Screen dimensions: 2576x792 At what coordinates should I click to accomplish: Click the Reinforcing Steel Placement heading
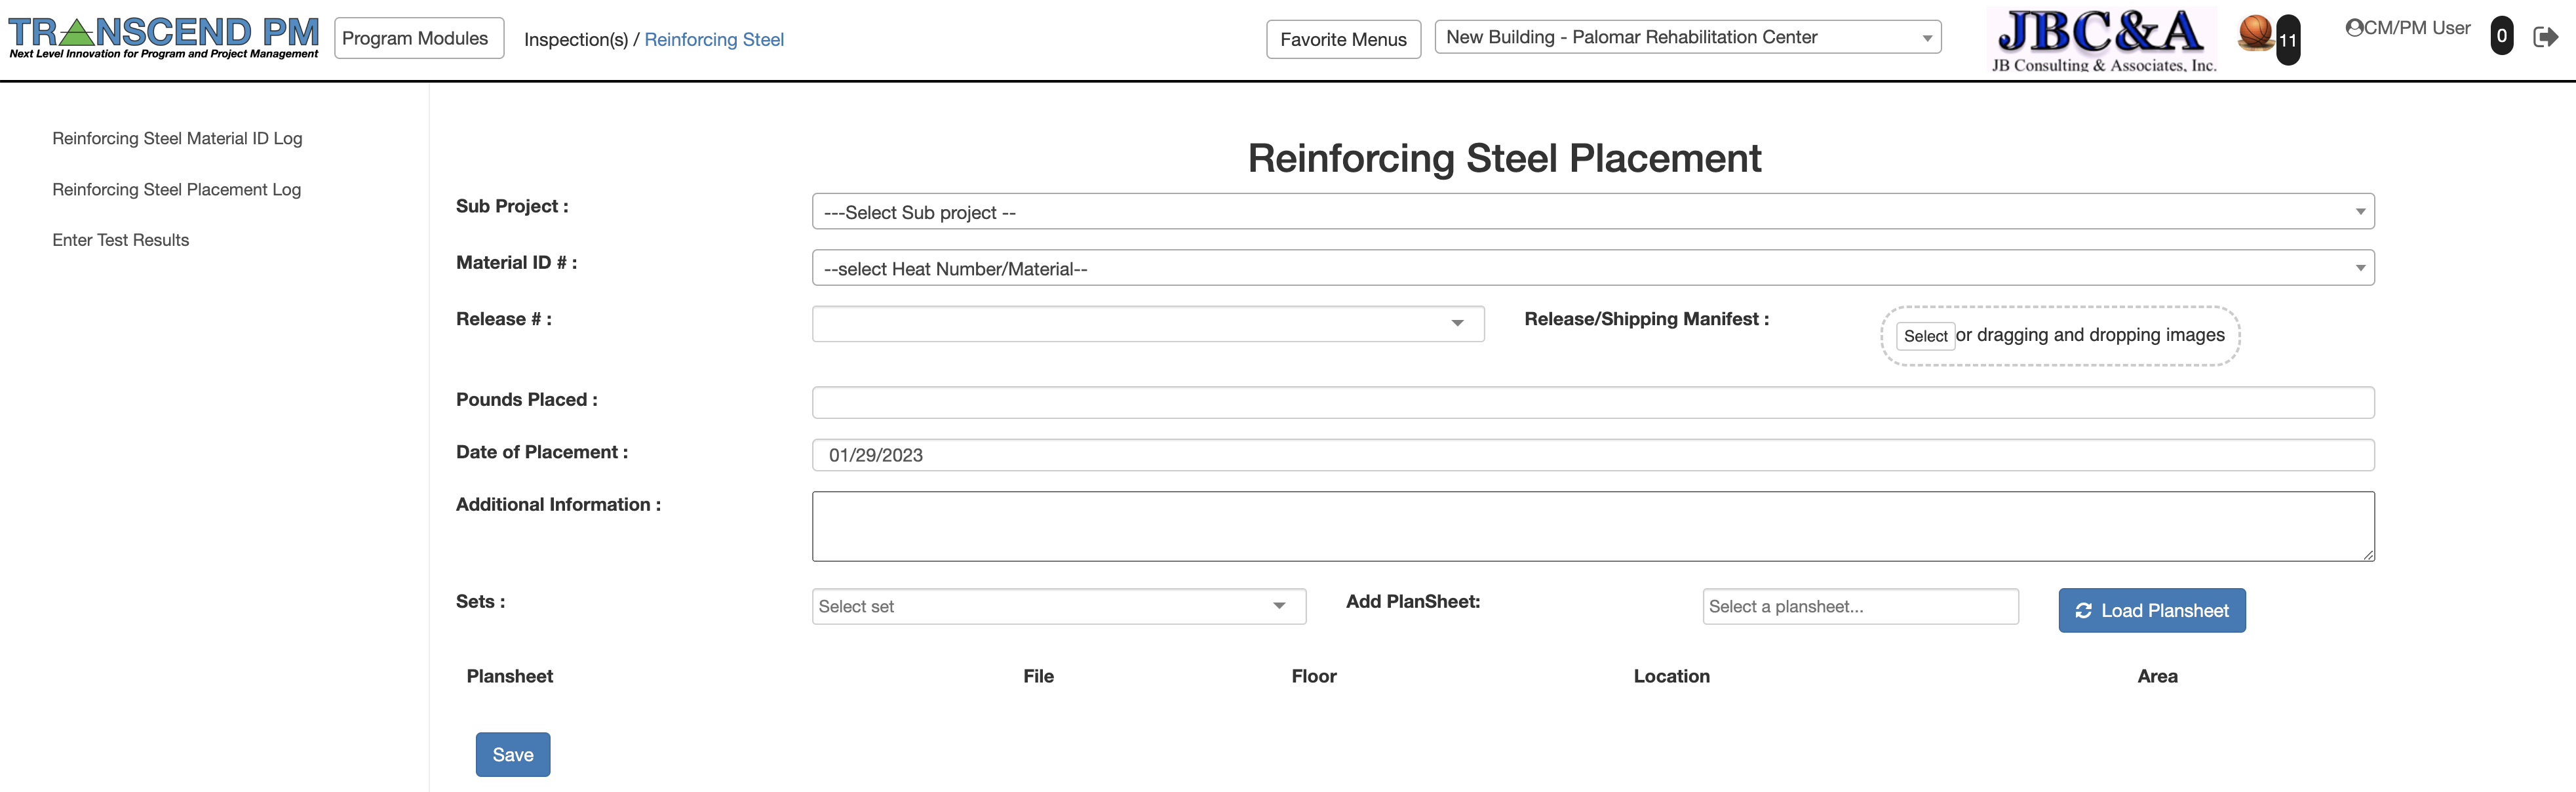pos(1504,158)
